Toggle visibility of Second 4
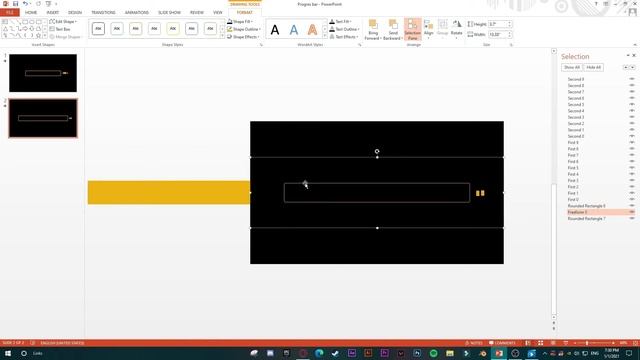The height and width of the screenshot is (360, 640). coord(632,111)
